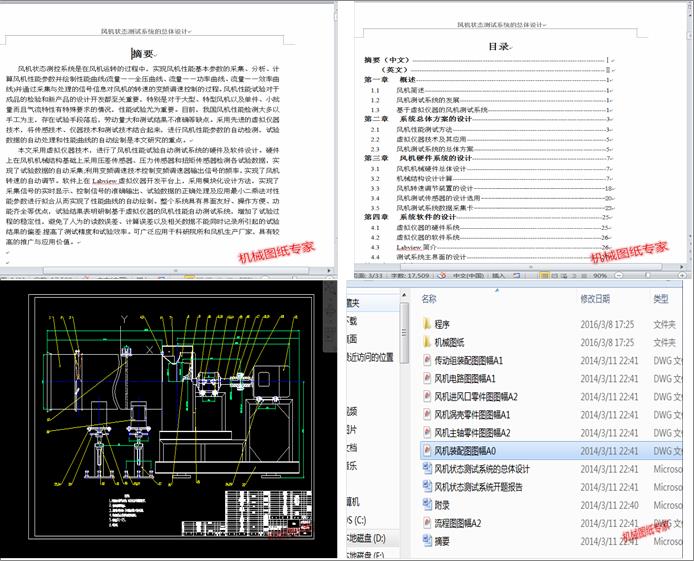Click the underlined word Labview in abstract text
Image resolution: width=694 pixels, height=561 pixels.
pyautogui.click(x=104, y=181)
